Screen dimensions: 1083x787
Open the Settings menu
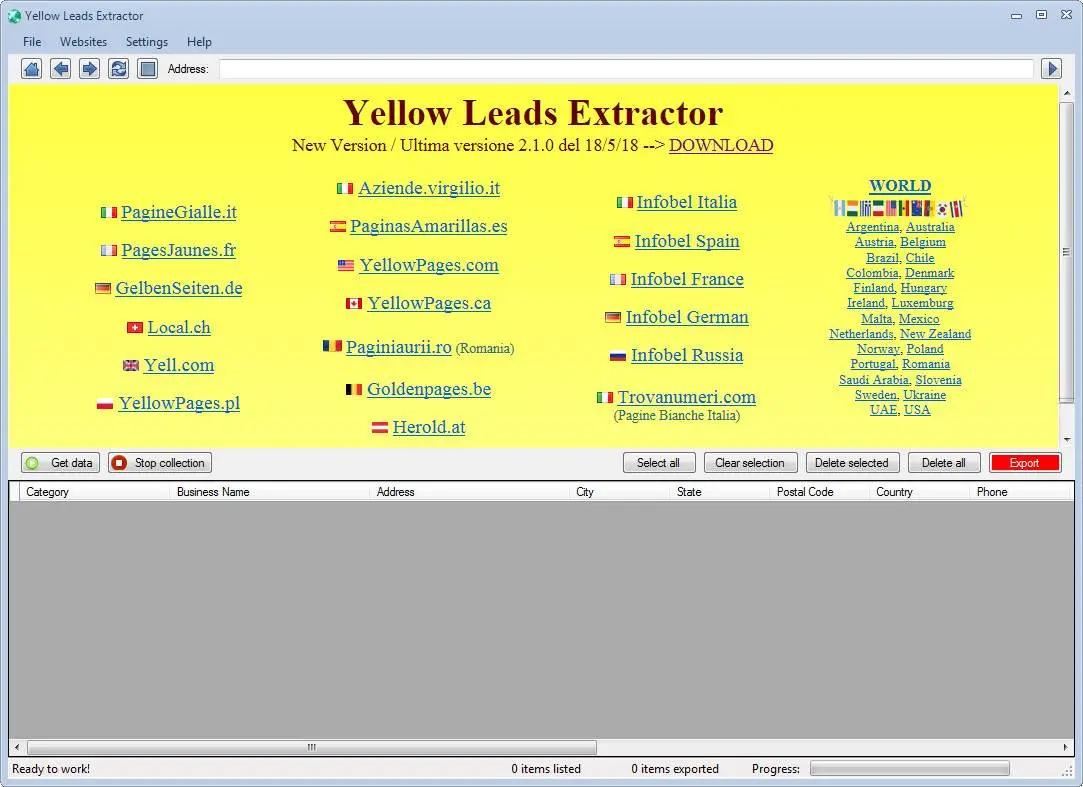(147, 42)
